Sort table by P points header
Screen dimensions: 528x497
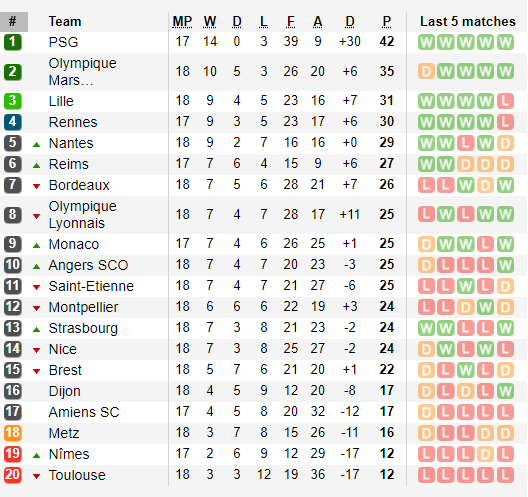point(387,22)
